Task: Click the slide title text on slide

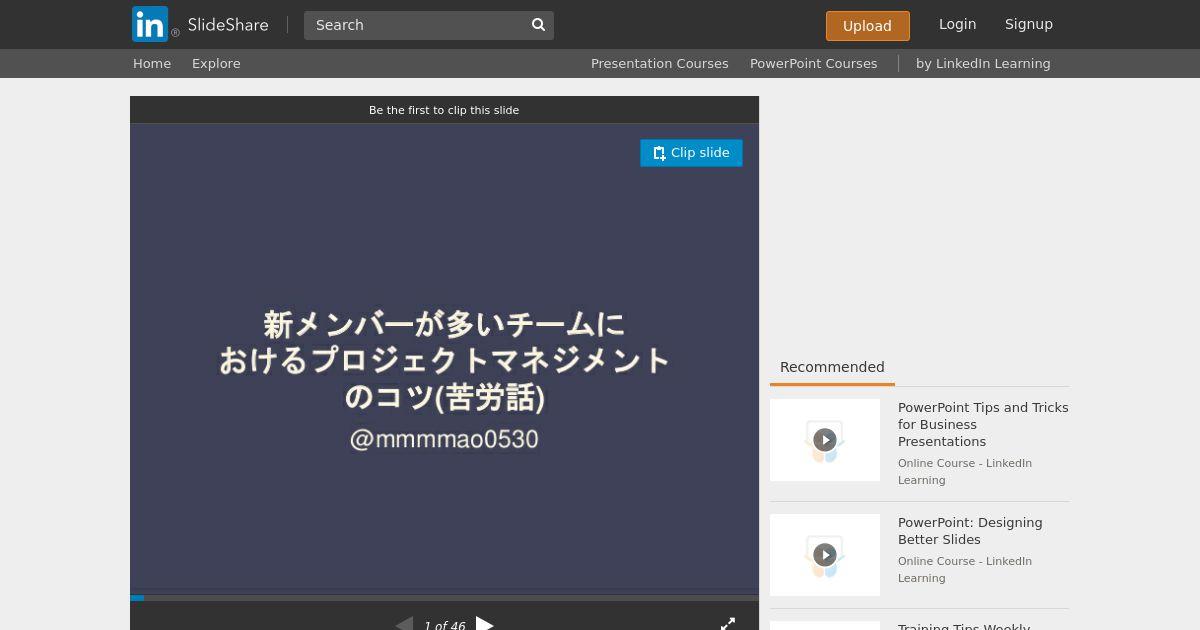Action: pyautogui.click(x=444, y=361)
